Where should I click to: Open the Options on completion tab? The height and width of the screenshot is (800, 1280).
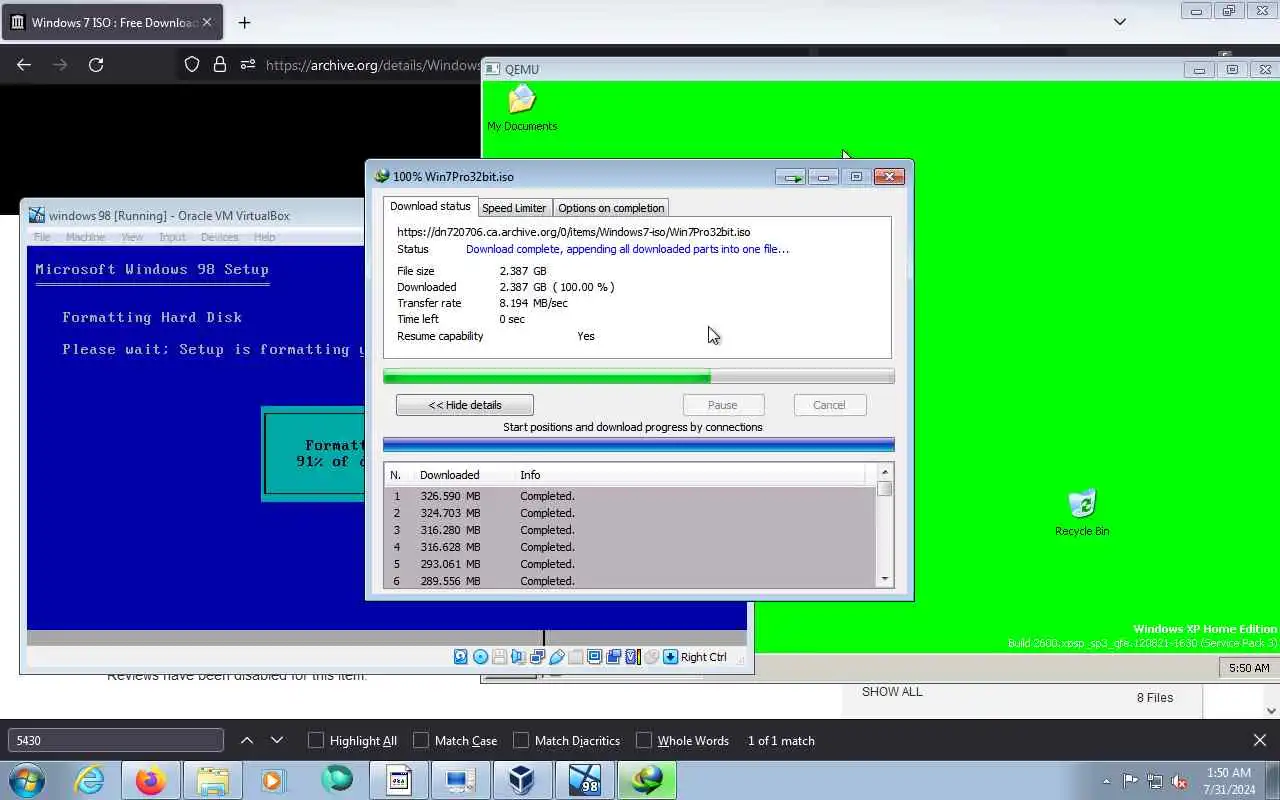tap(611, 208)
